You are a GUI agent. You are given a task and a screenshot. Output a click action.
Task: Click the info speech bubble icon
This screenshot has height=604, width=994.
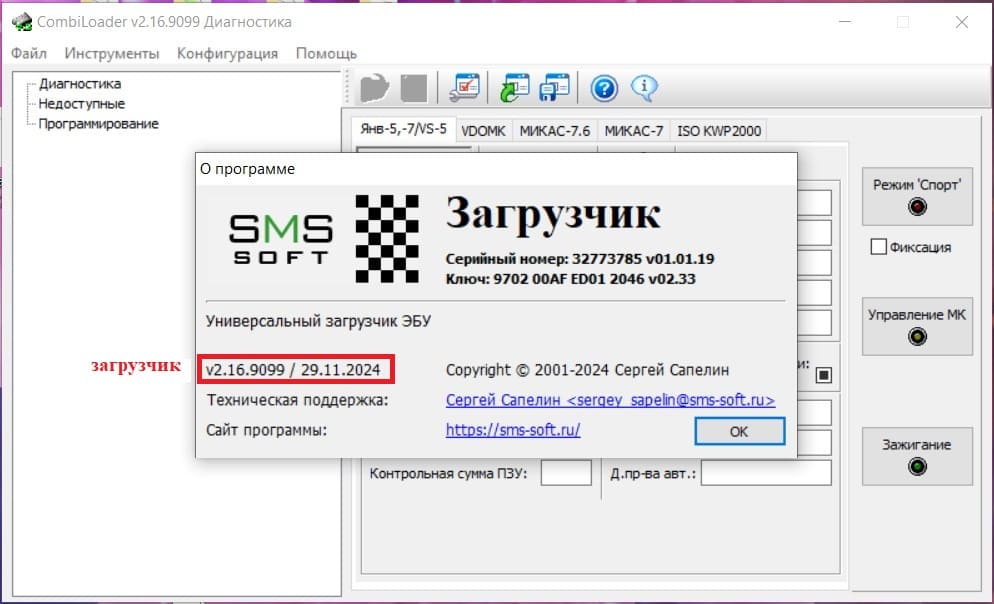(644, 89)
